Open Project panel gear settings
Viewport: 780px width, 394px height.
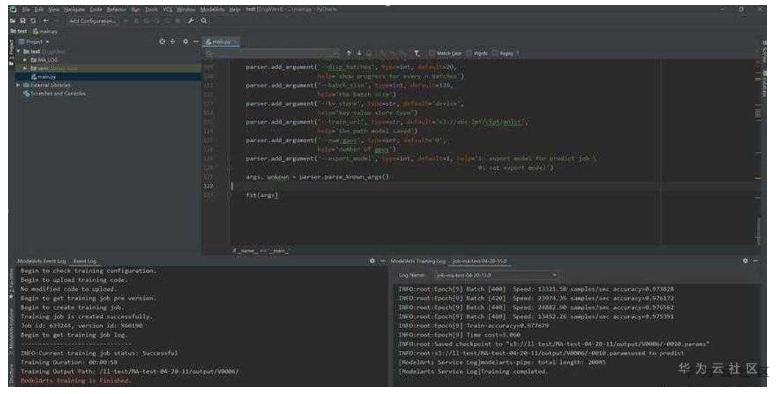pyautogui.click(x=186, y=42)
